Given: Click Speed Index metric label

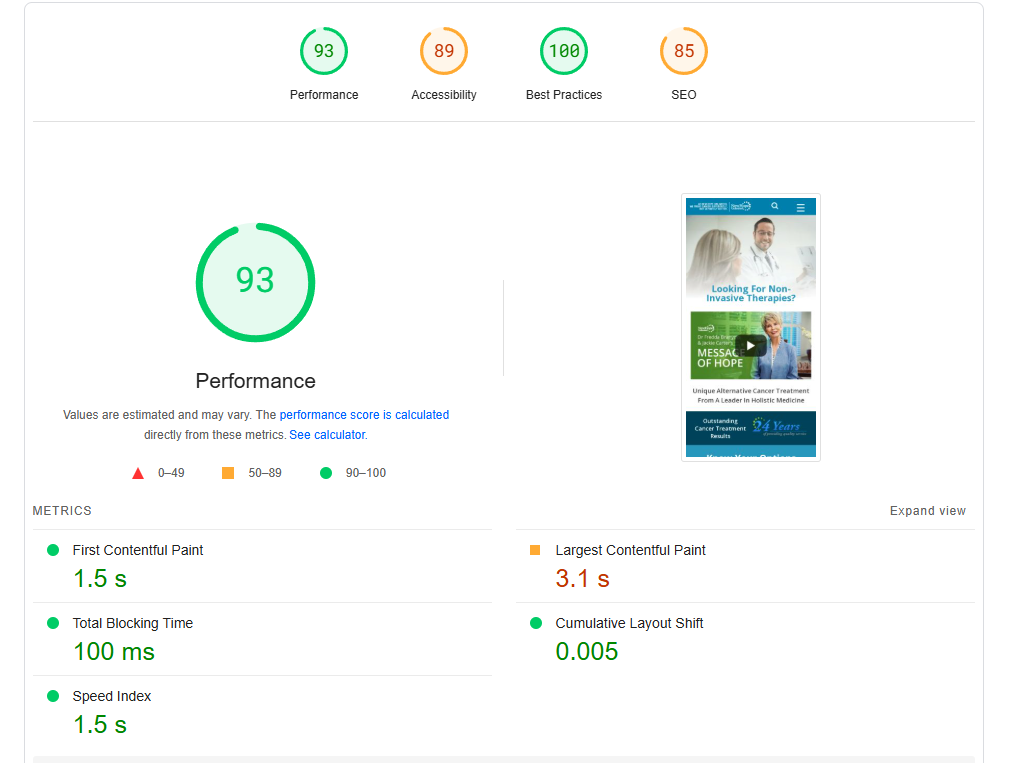Looking at the screenshot, I should [111, 696].
